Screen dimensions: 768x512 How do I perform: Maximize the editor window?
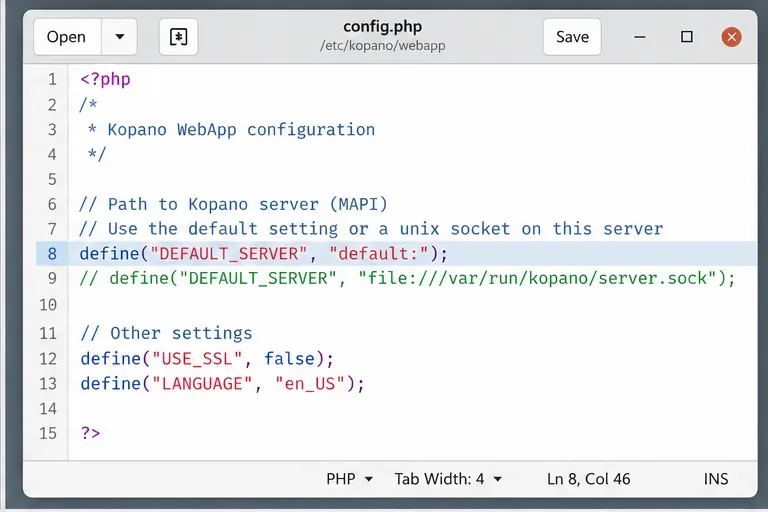(x=687, y=37)
